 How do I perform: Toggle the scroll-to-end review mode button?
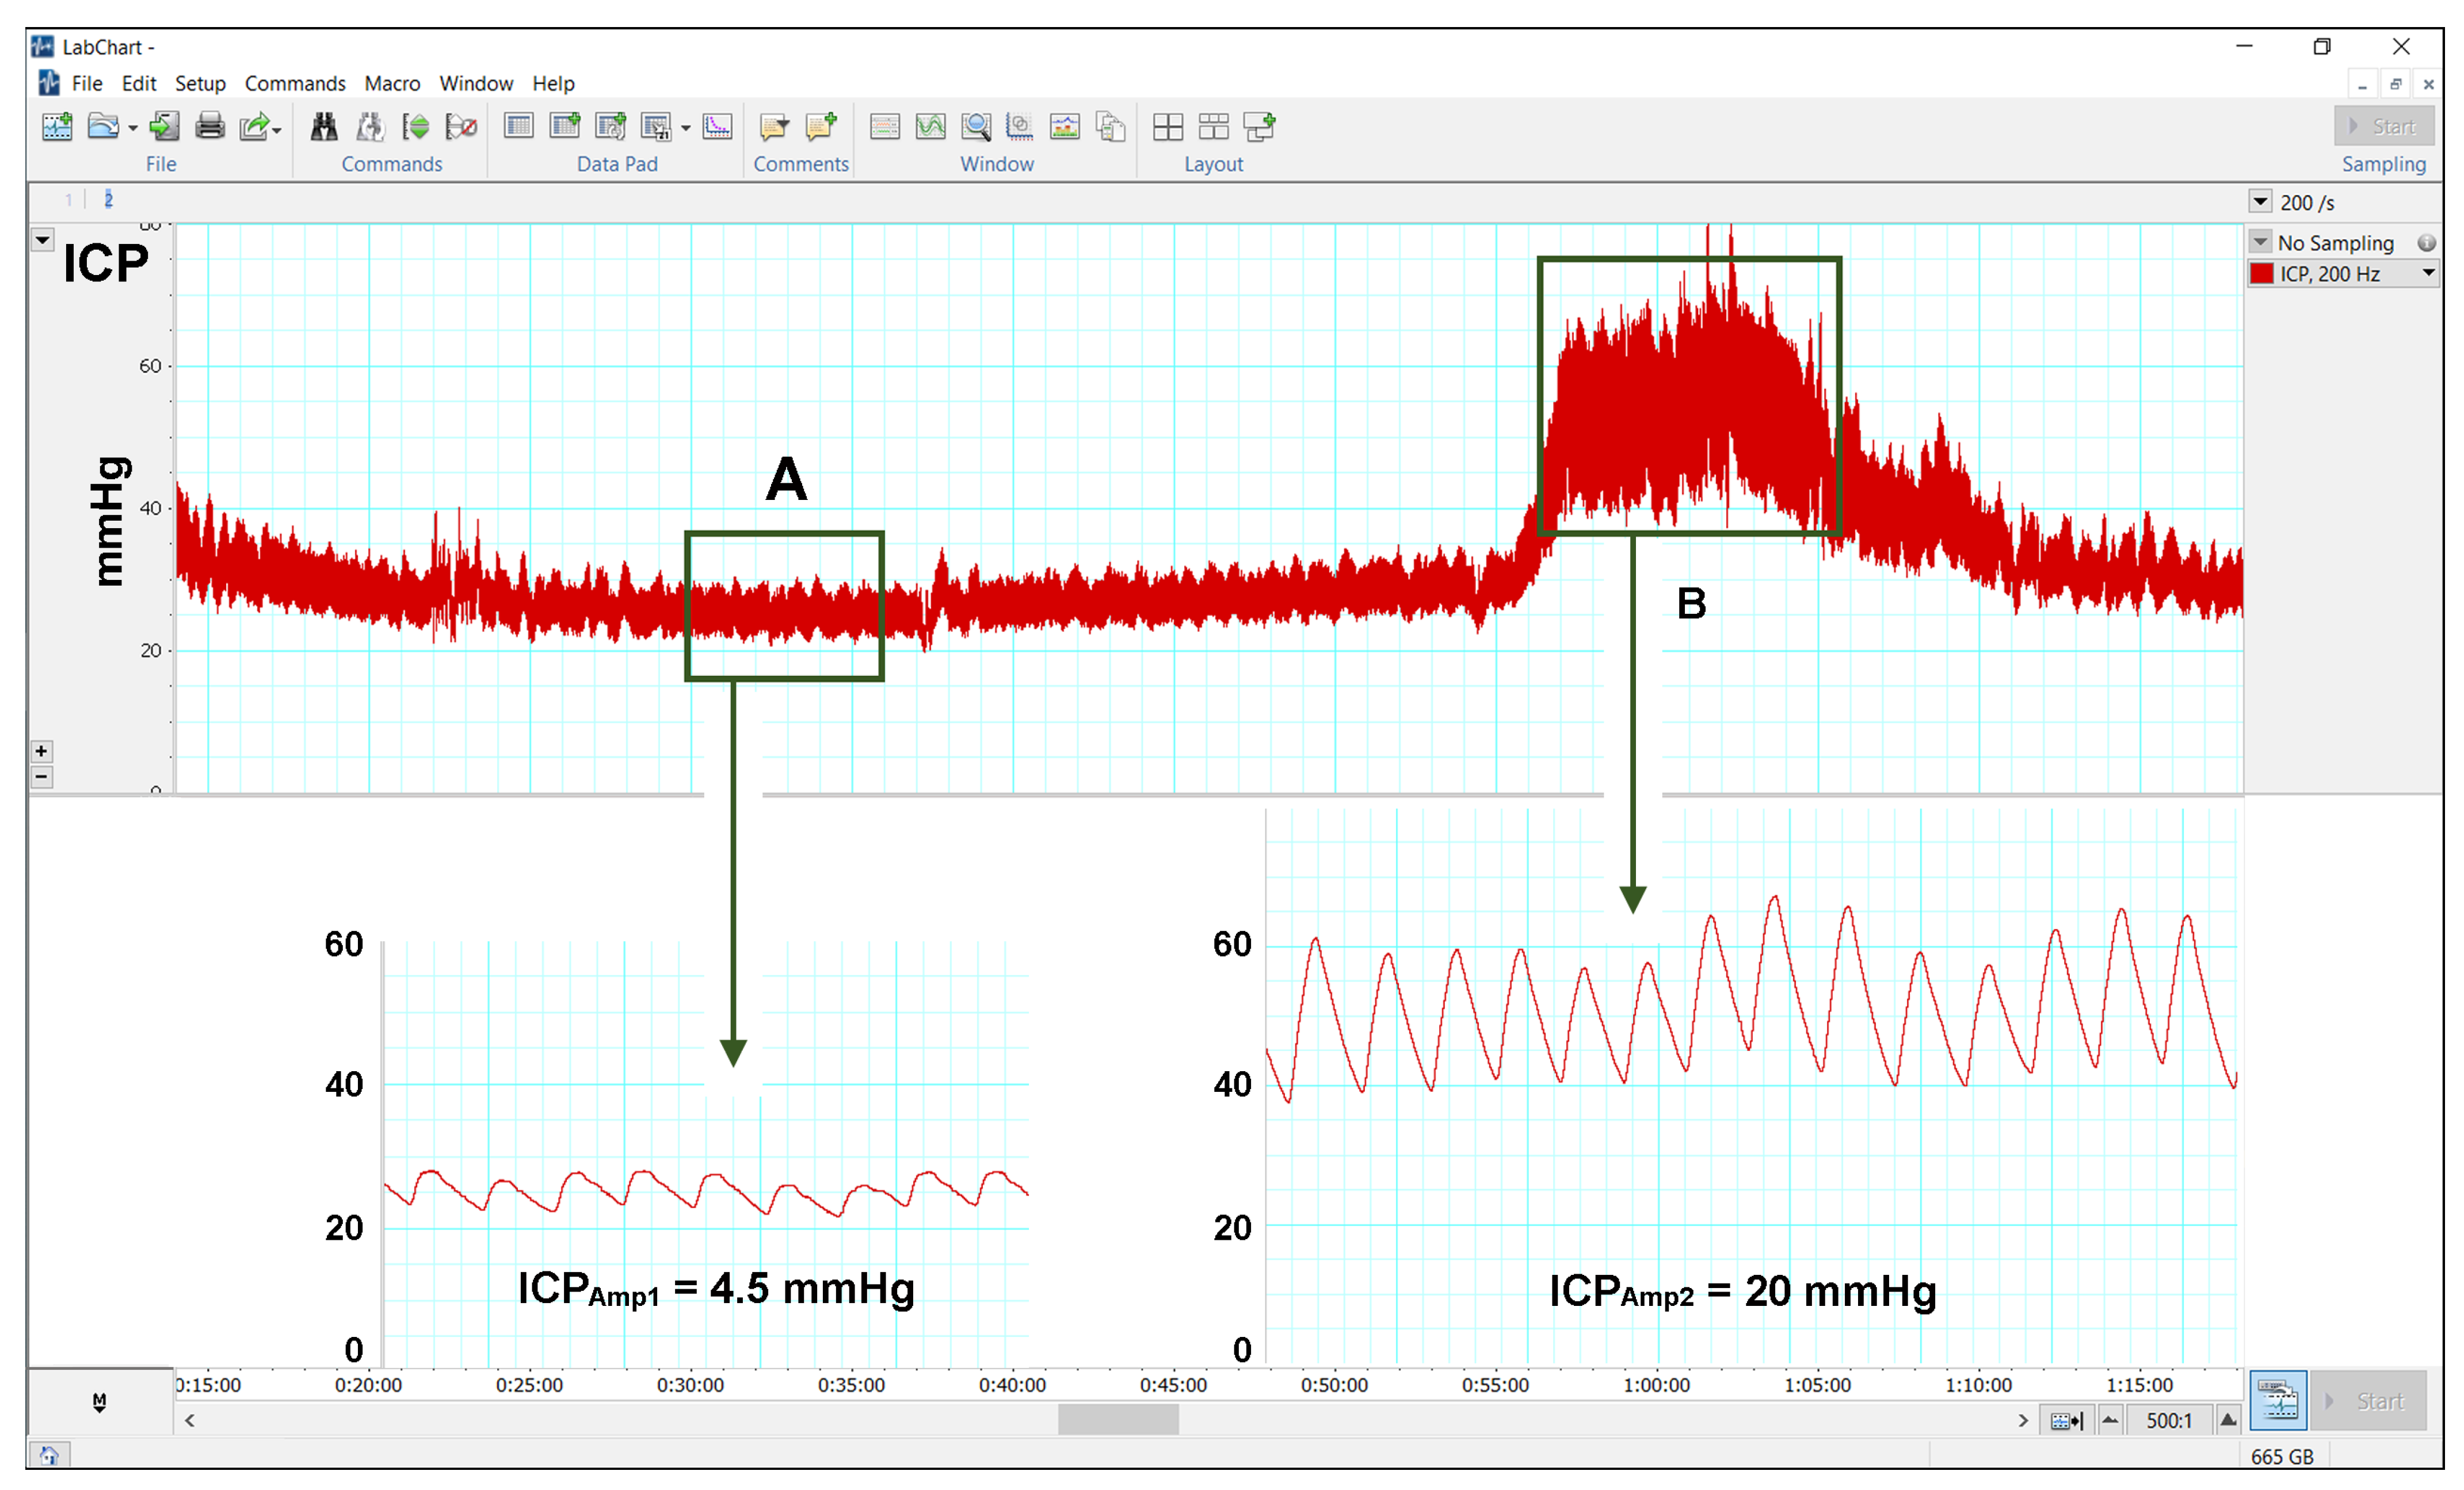[x=2066, y=1420]
